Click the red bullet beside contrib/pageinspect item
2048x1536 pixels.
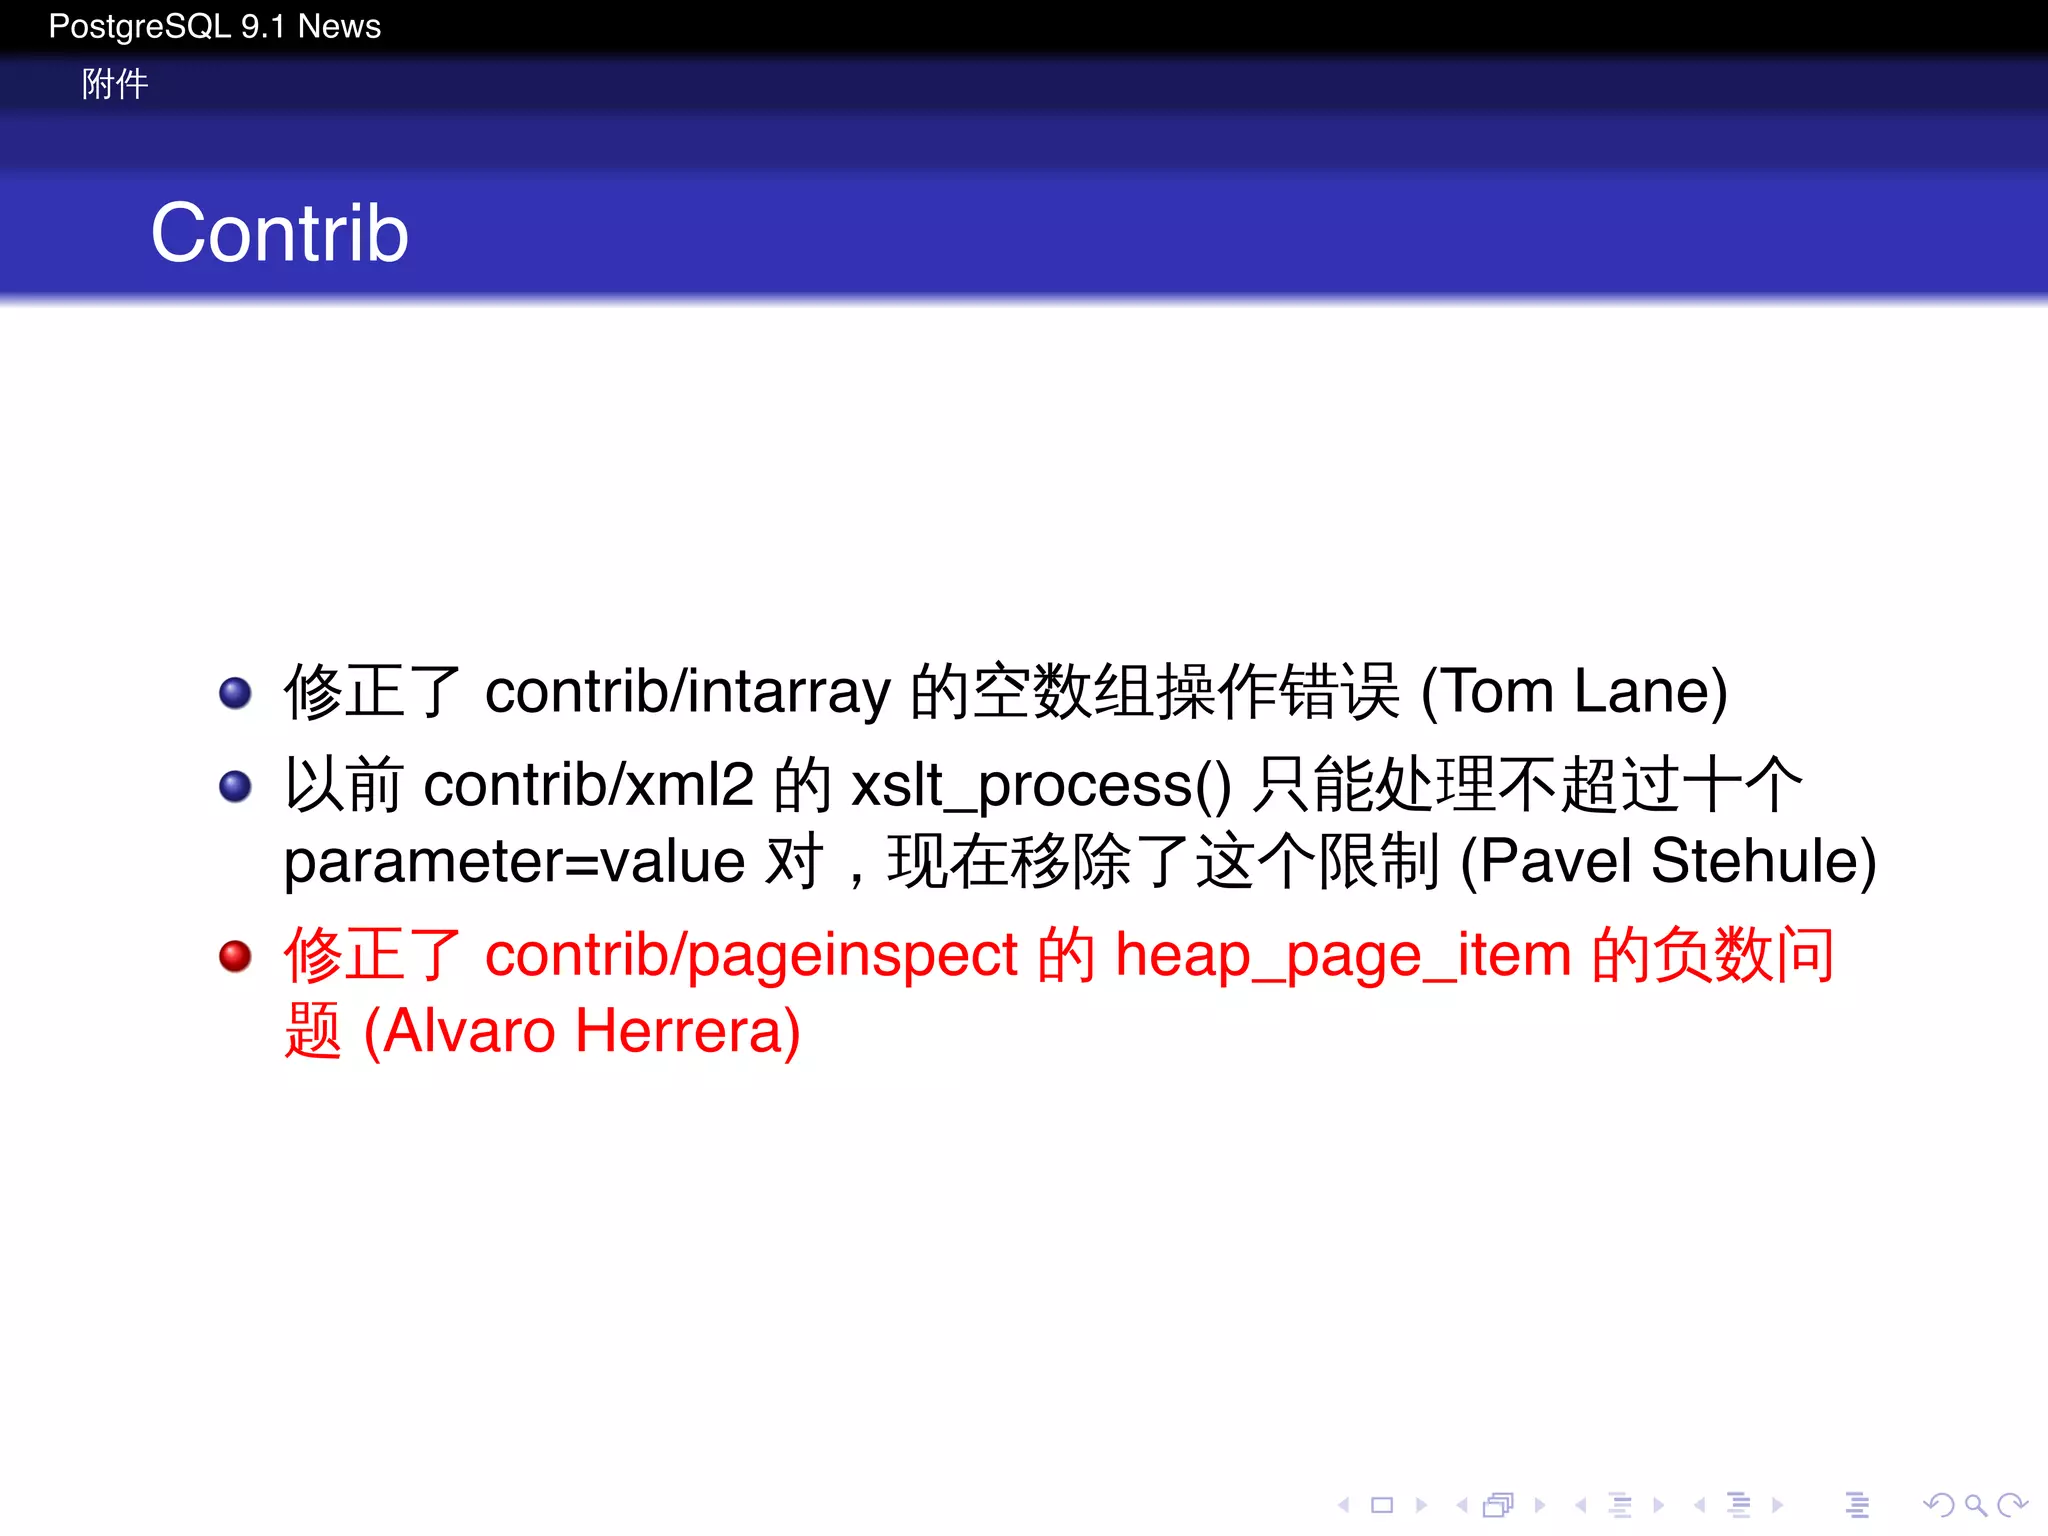[x=235, y=956]
